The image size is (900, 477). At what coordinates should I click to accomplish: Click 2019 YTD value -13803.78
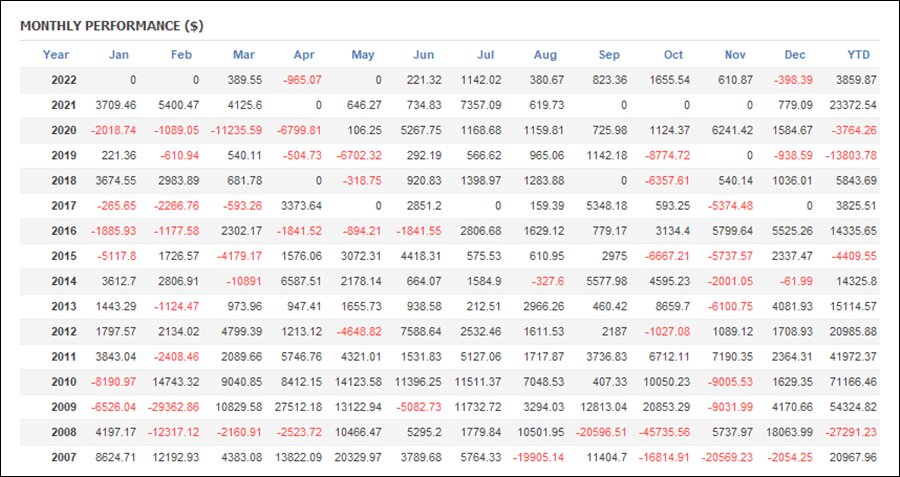coord(852,156)
